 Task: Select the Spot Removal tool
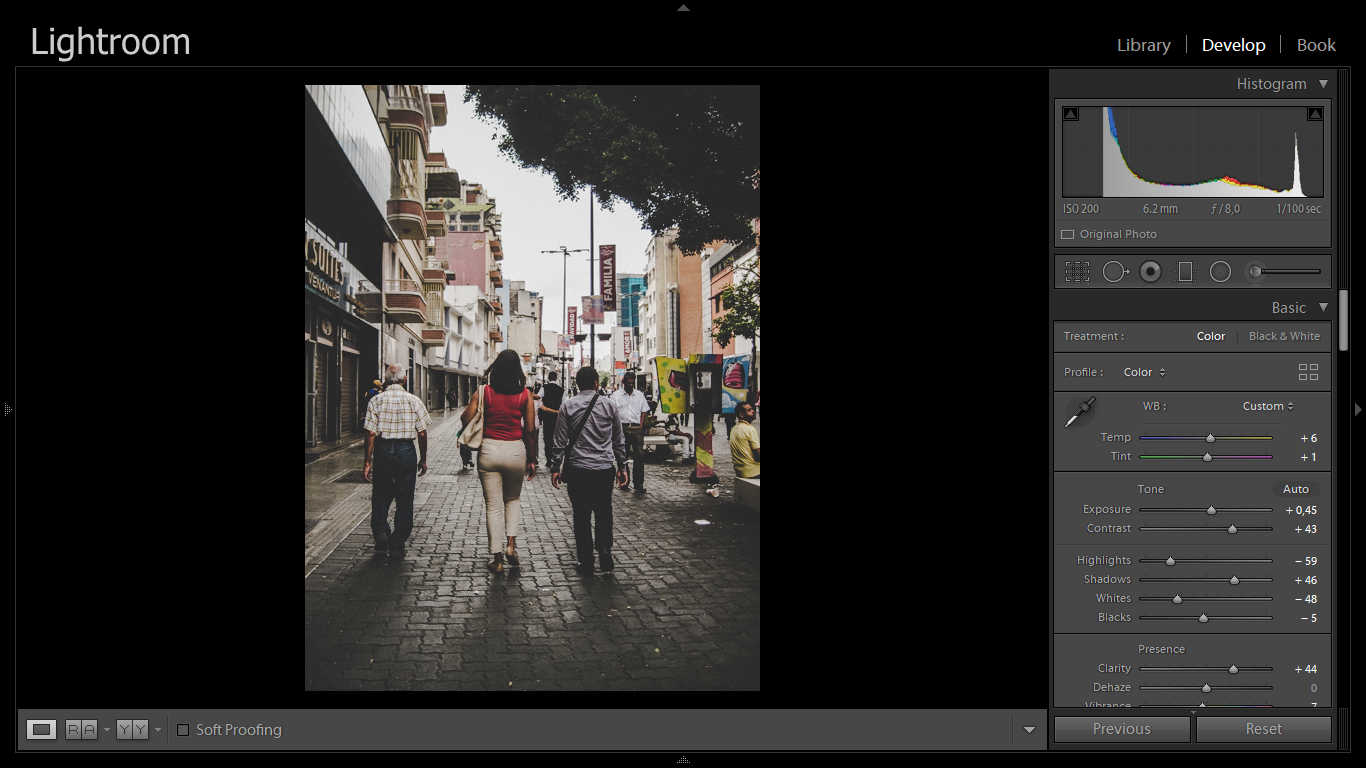pos(1115,271)
